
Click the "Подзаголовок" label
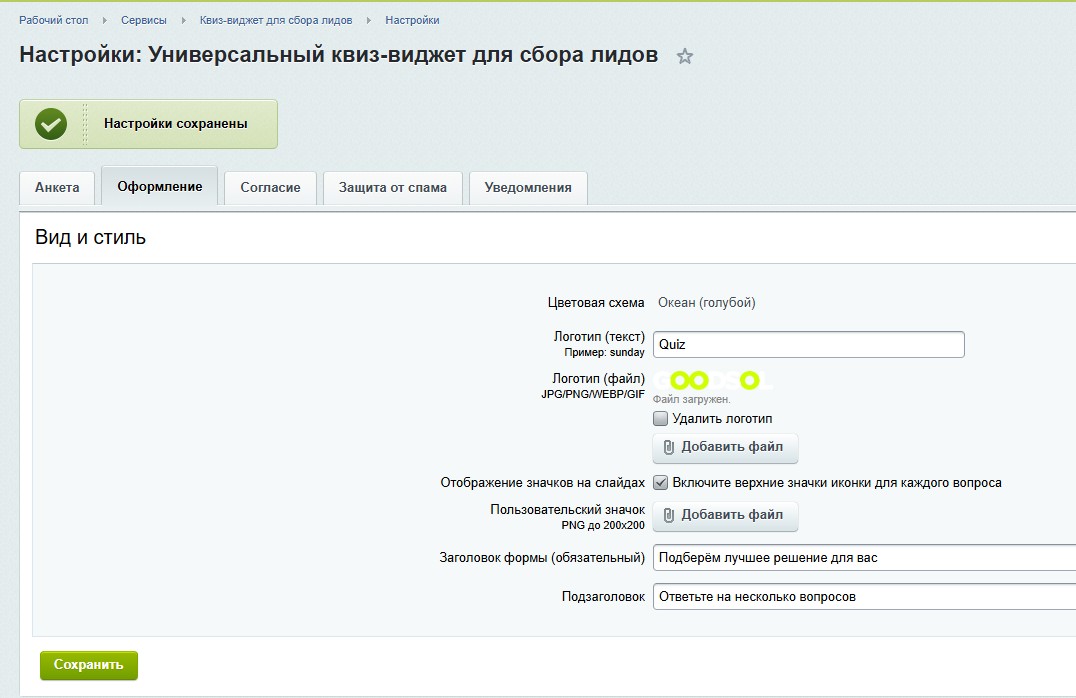click(x=603, y=597)
